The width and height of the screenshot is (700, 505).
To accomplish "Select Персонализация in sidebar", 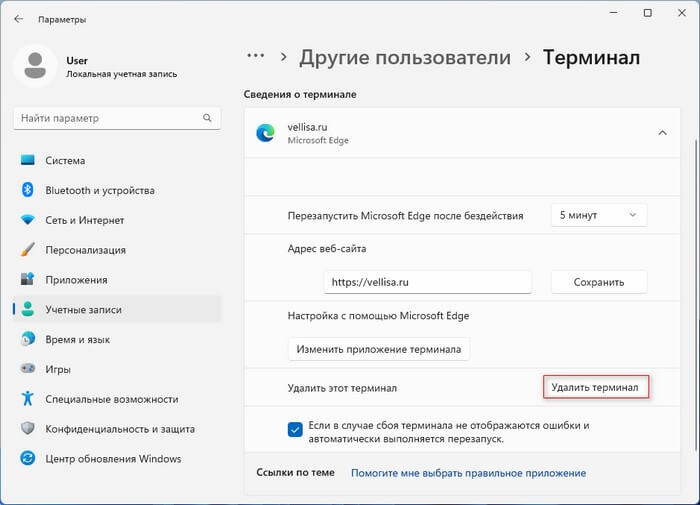I will click(x=117, y=250).
